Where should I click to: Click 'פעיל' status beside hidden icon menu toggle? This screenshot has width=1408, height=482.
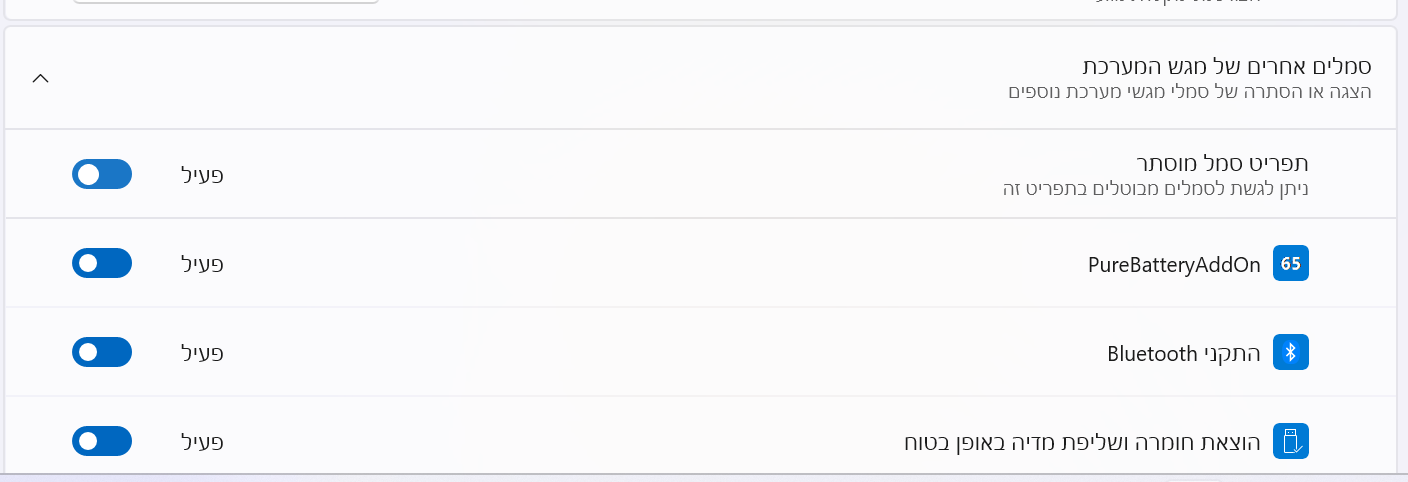[x=202, y=174]
